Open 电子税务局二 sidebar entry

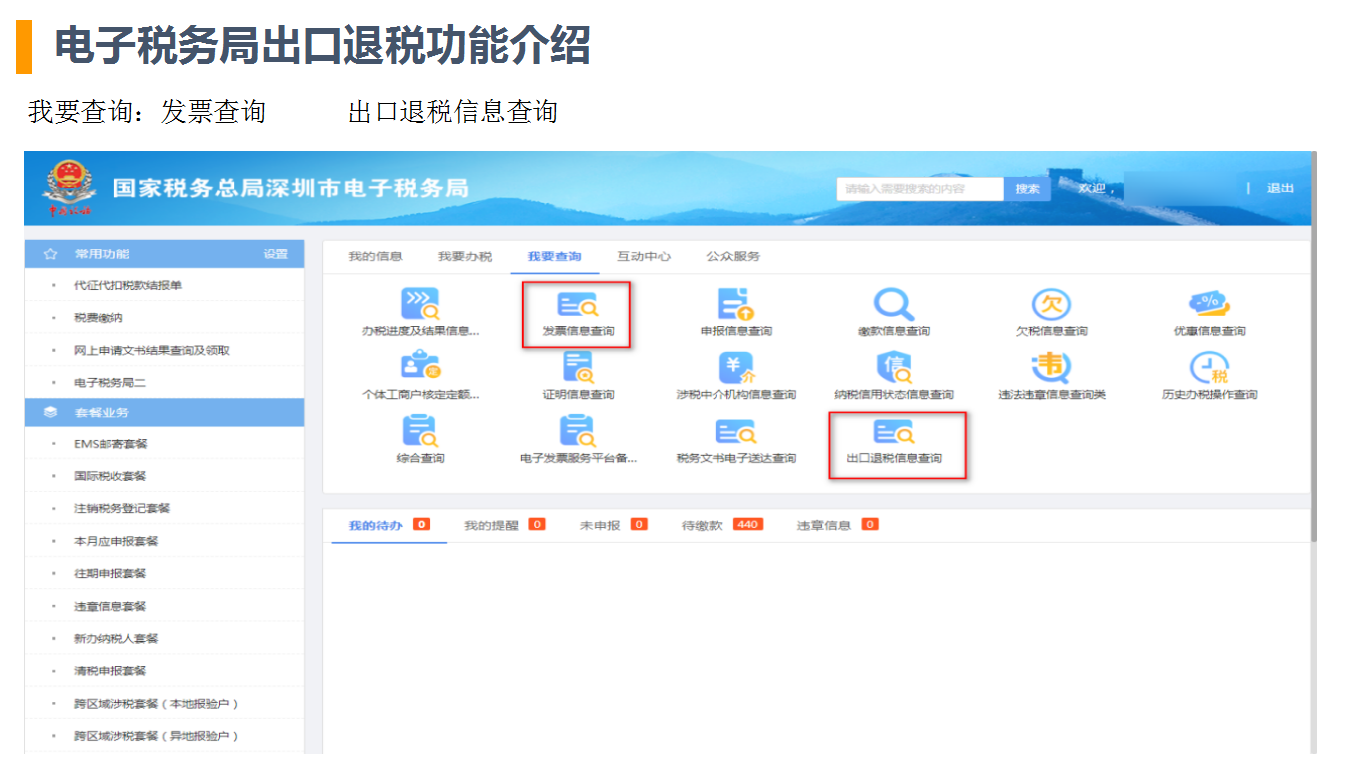[165, 383]
